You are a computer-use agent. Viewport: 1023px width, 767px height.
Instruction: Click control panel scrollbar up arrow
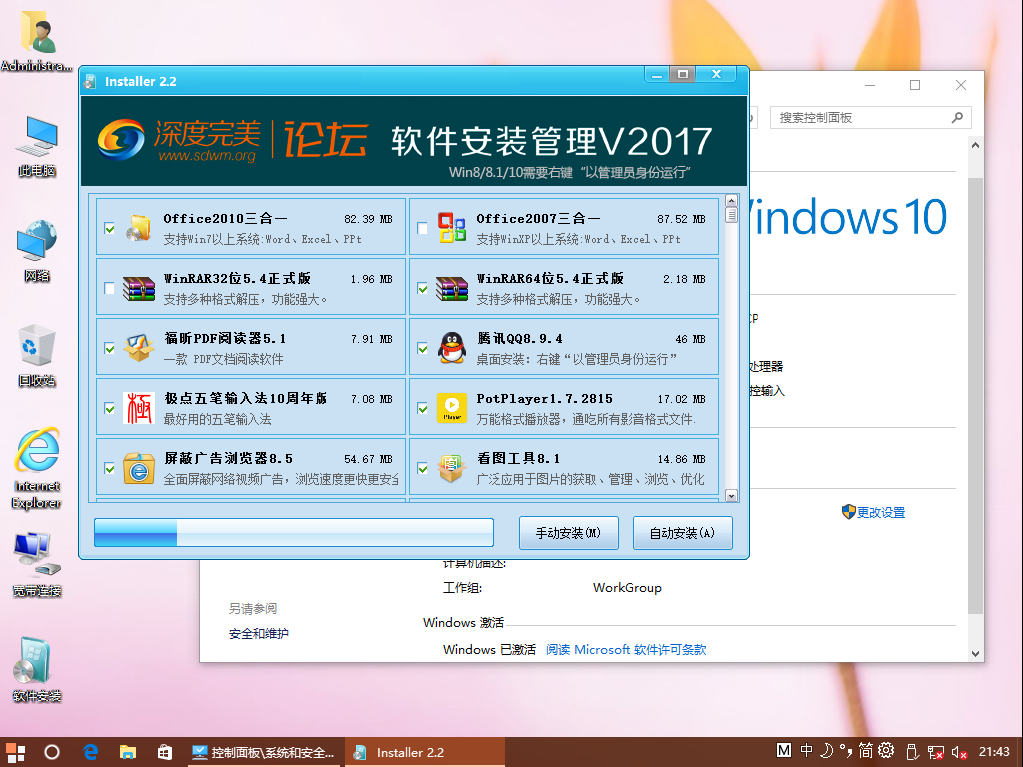(x=975, y=145)
